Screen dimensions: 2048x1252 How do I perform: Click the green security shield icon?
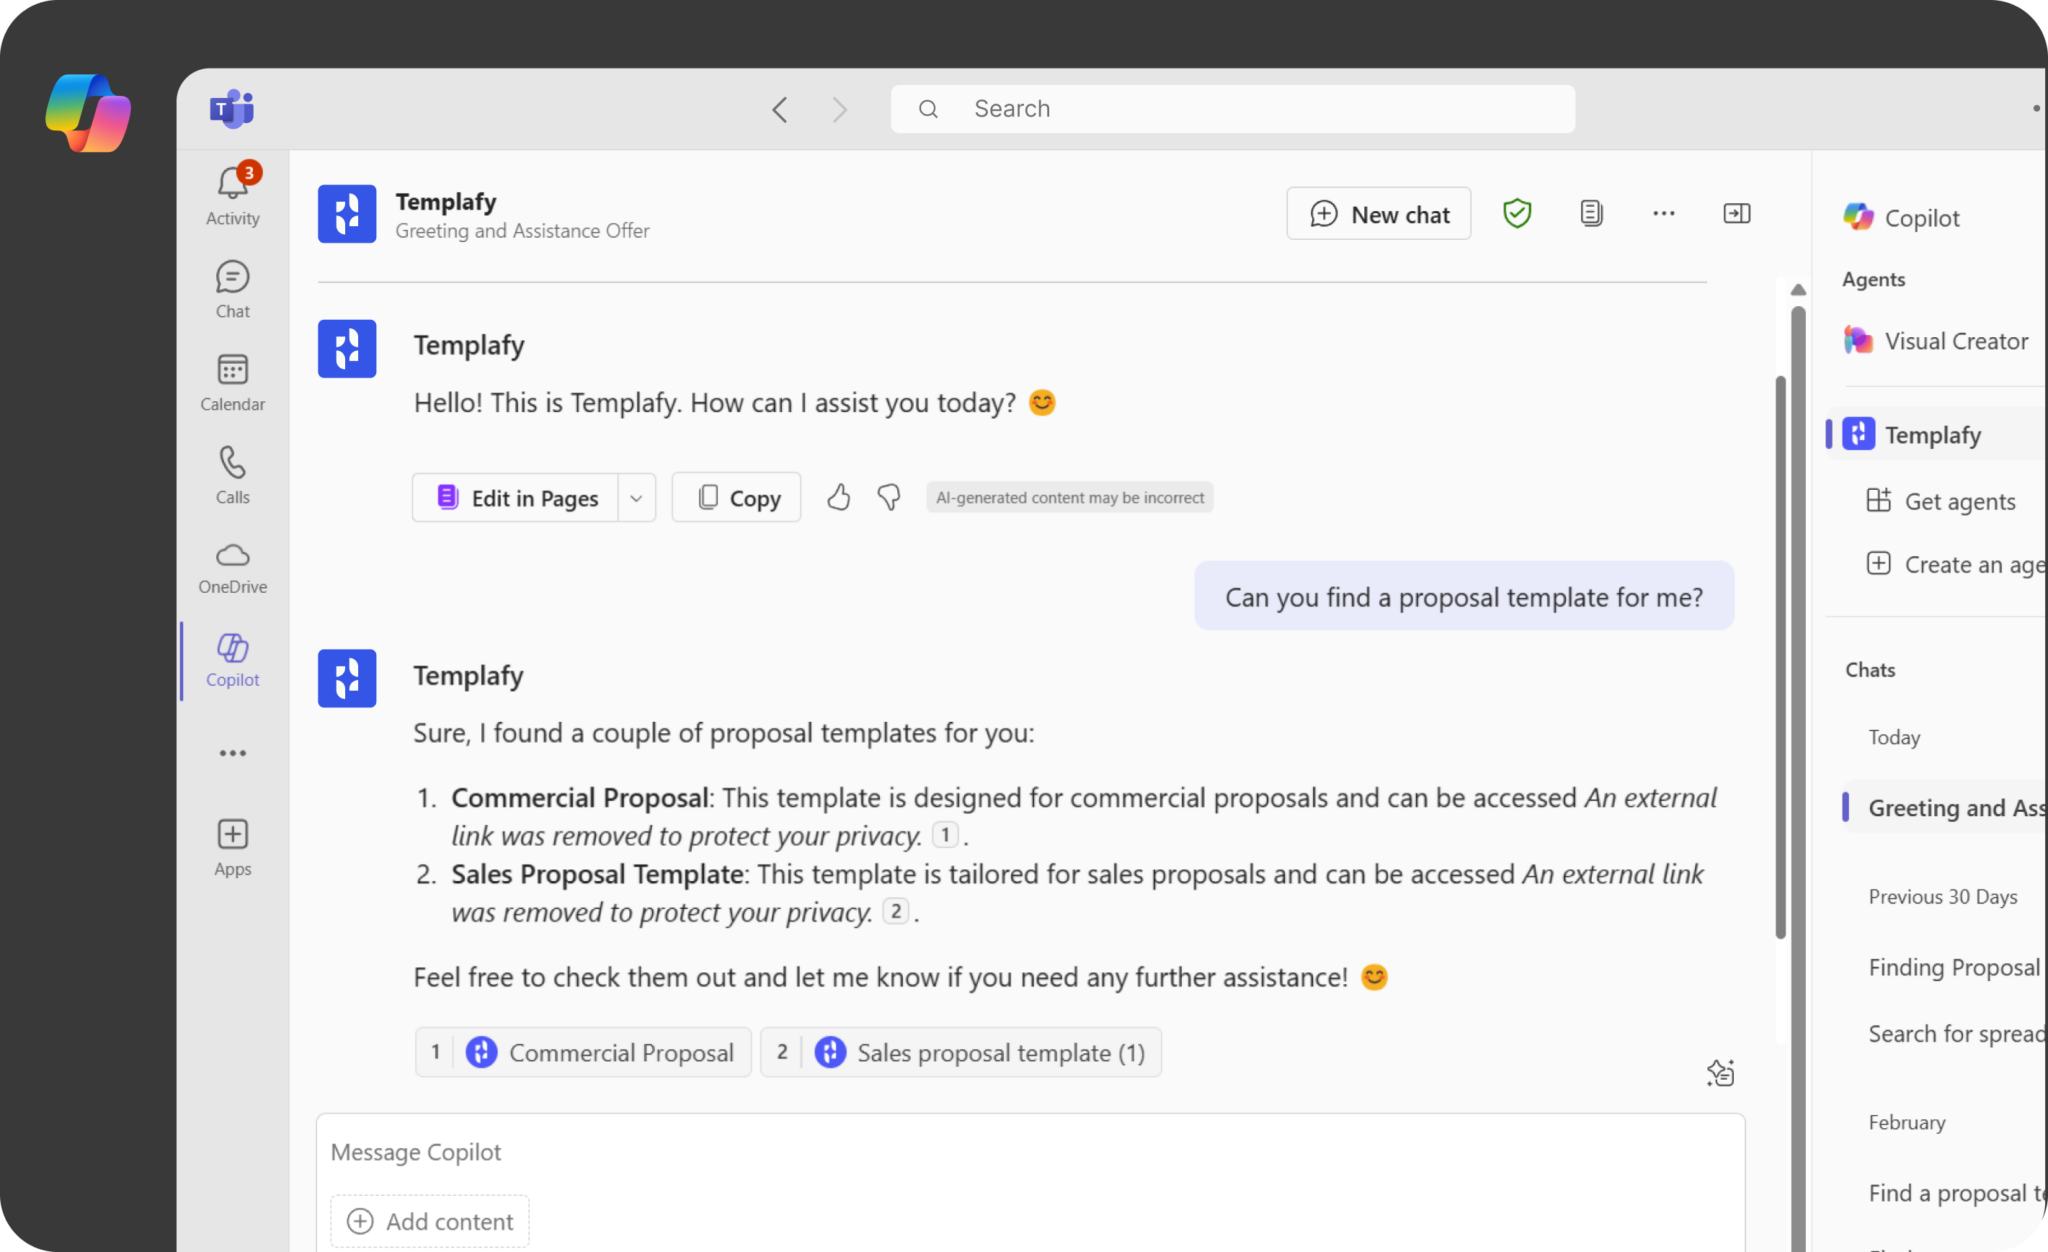coord(1517,213)
